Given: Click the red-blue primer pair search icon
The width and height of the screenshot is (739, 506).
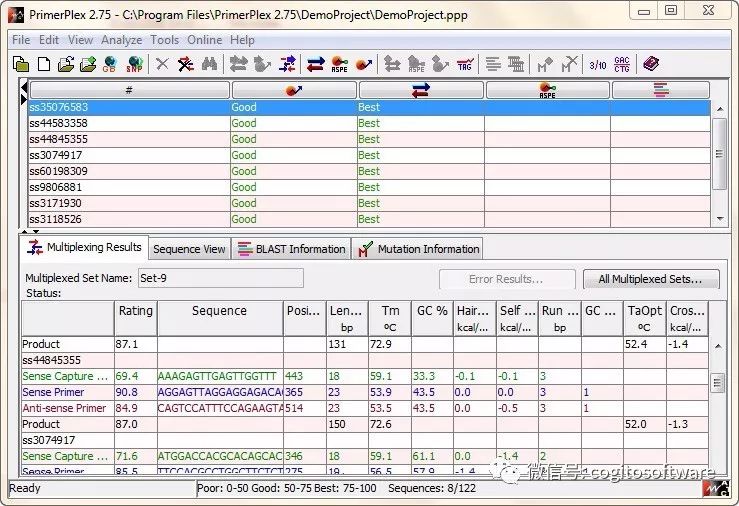Looking at the screenshot, I should click(315, 64).
